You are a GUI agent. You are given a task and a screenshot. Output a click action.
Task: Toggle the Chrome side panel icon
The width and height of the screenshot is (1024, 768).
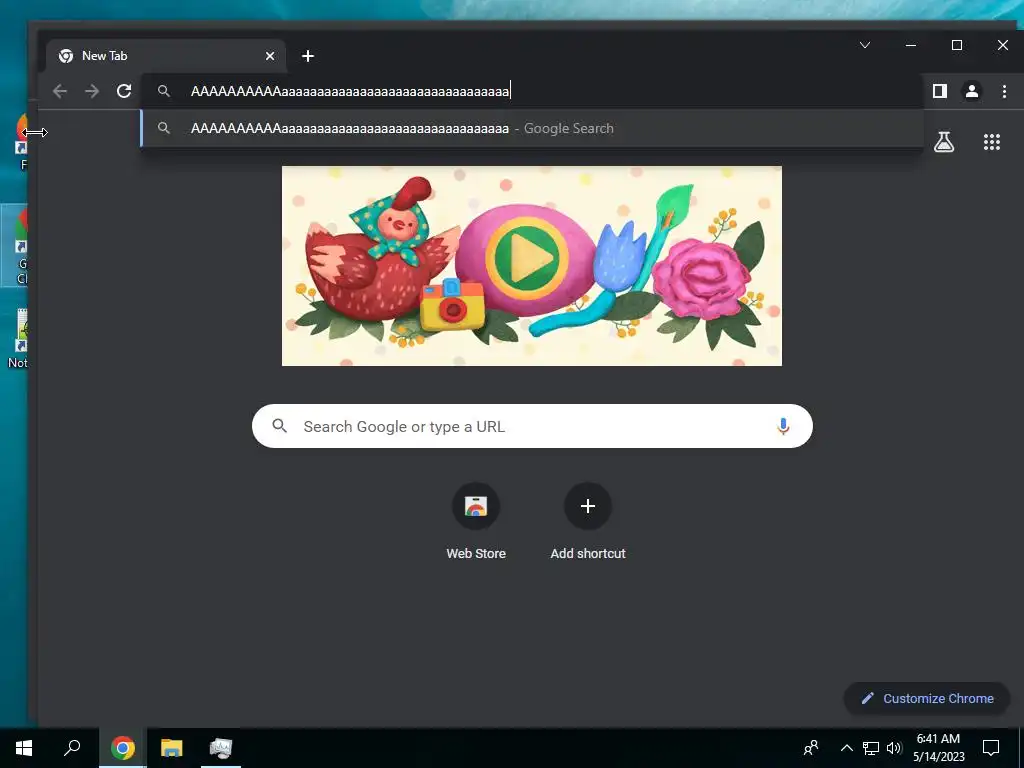[940, 91]
